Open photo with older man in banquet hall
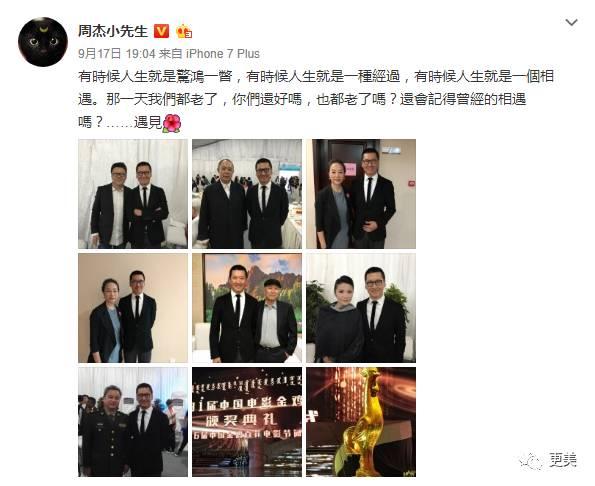 pyautogui.click(x=247, y=194)
